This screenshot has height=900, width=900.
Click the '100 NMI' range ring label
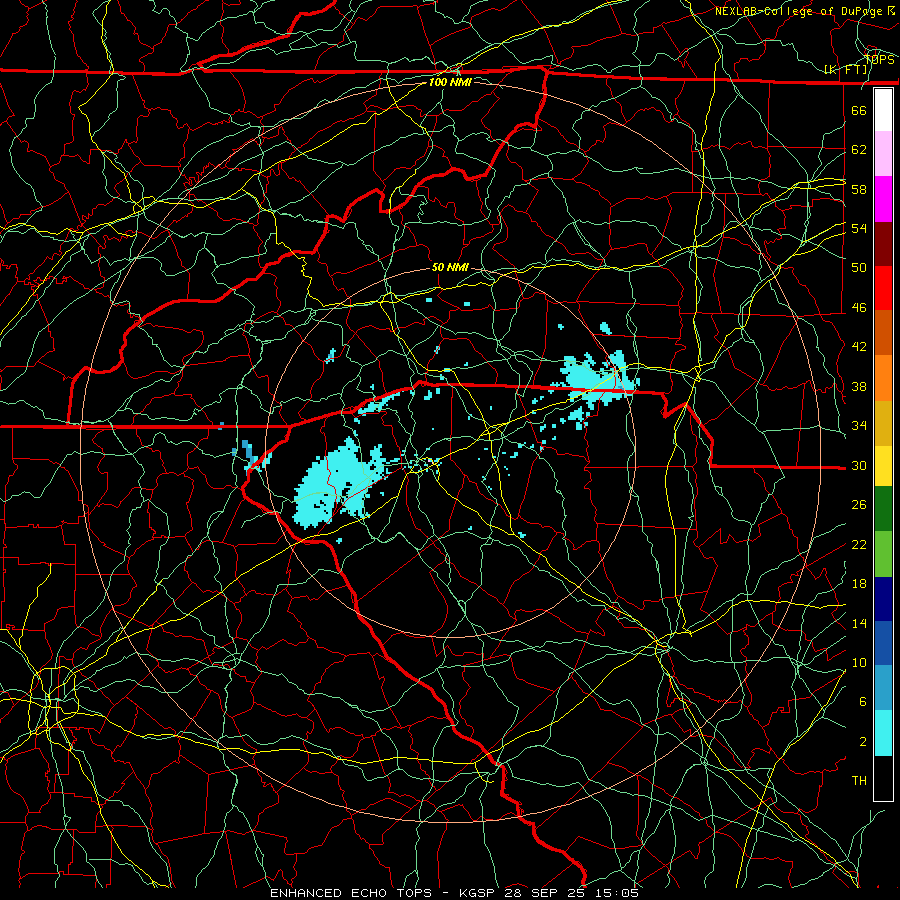[450, 82]
